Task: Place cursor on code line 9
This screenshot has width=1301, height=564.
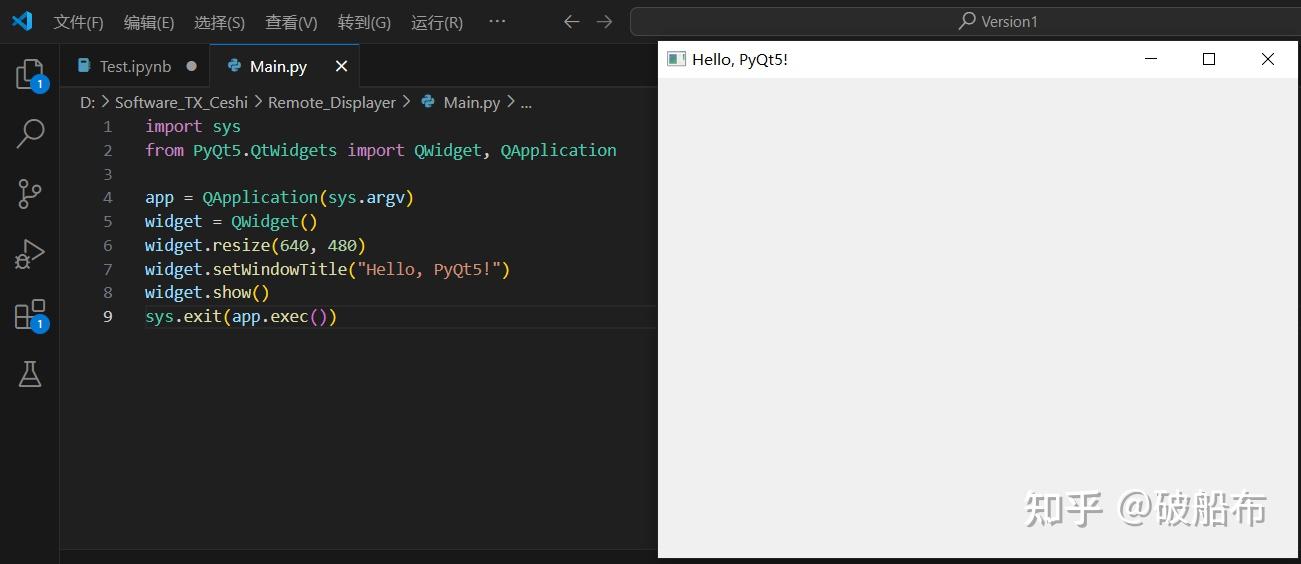Action: [x=400, y=316]
